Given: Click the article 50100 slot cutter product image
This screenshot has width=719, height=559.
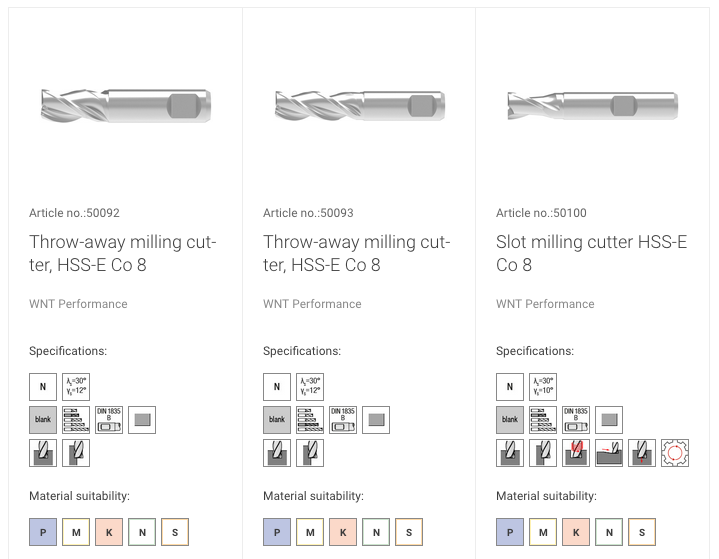Looking at the screenshot, I should (592, 105).
